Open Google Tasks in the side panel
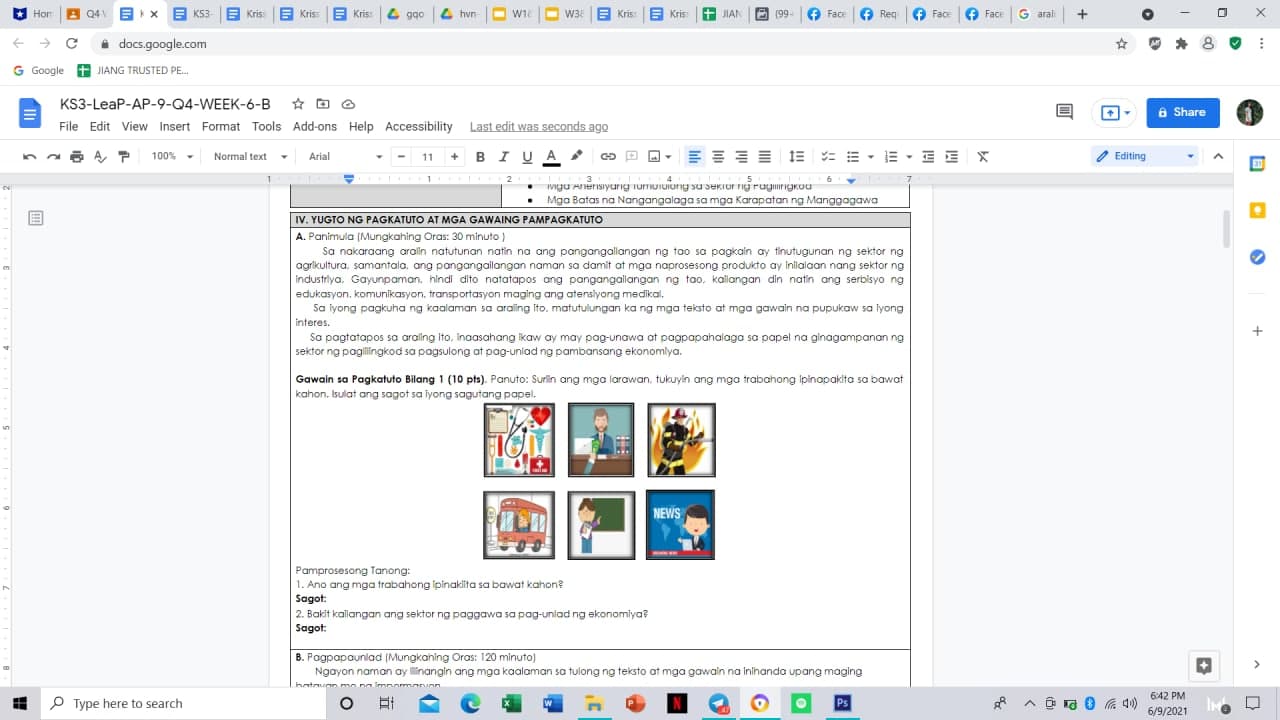This screenshot has width=1280, height=720. click(x=1257, y=257)
